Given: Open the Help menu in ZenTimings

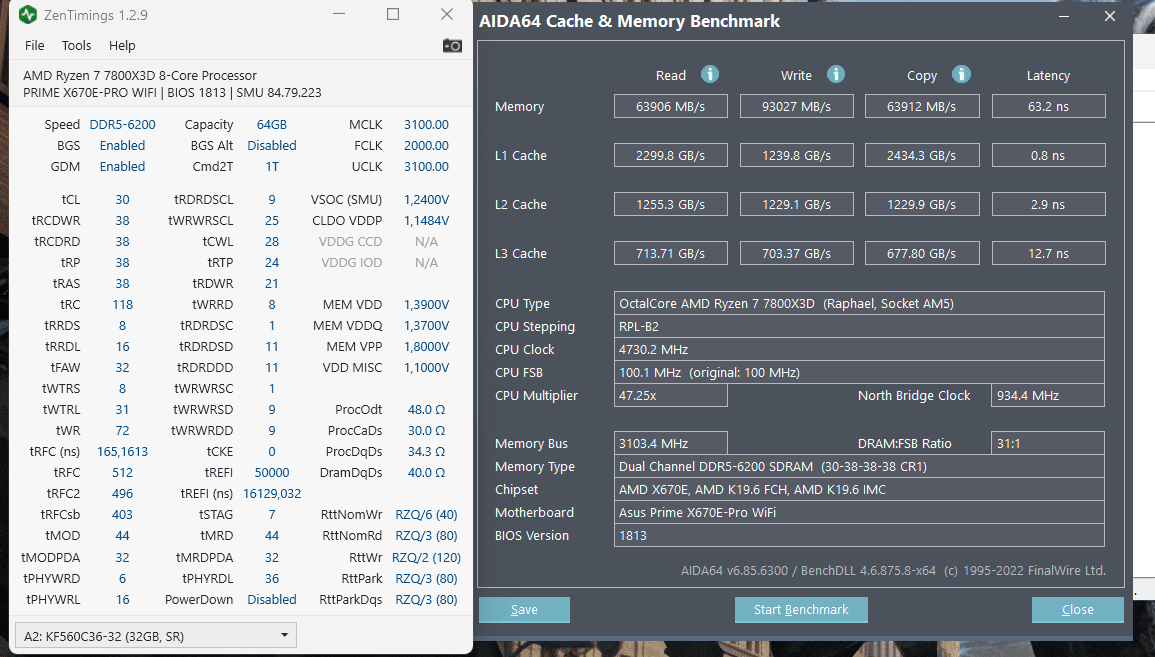Looking at the screenshot, I should click(122, 46).
